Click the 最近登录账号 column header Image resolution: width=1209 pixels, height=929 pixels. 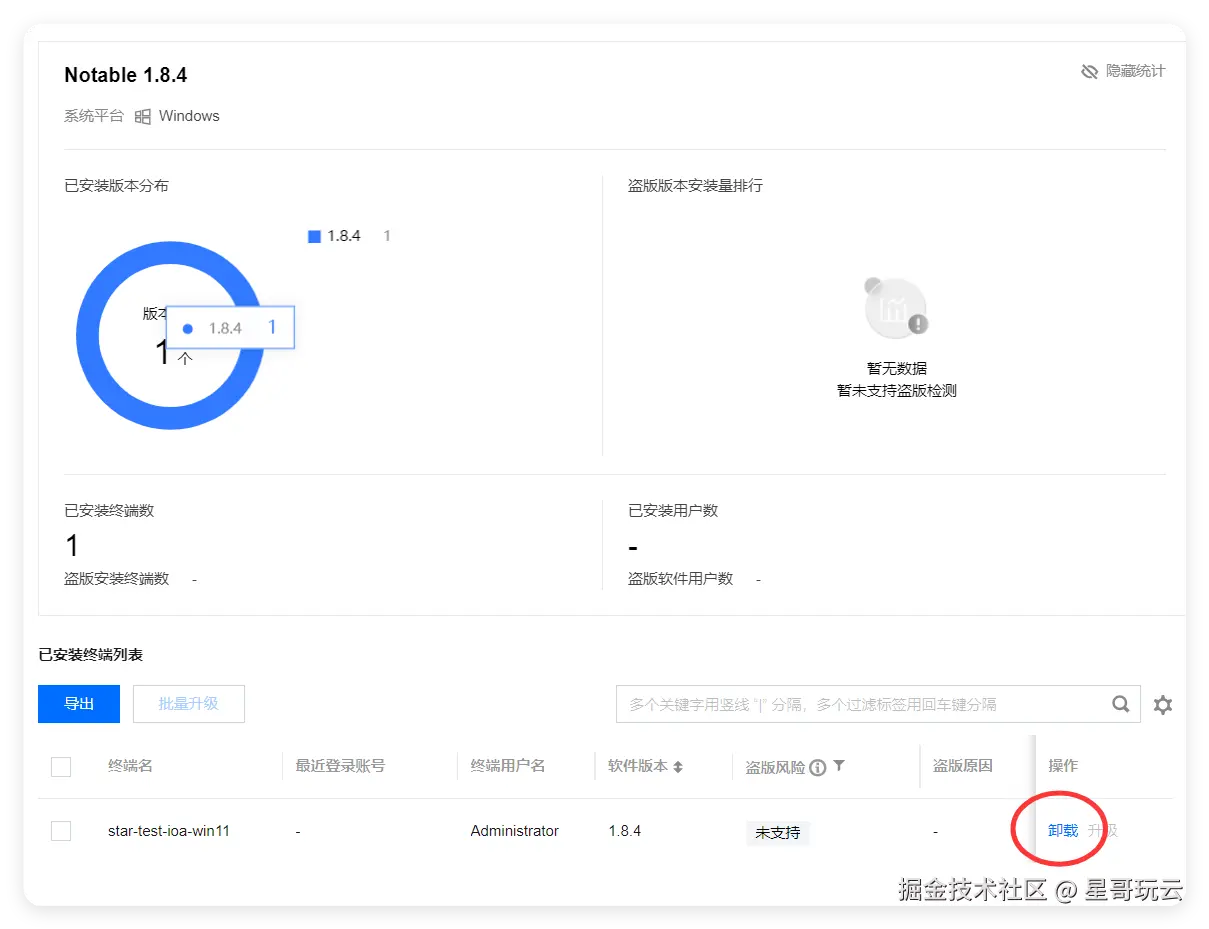coord(340,766)
